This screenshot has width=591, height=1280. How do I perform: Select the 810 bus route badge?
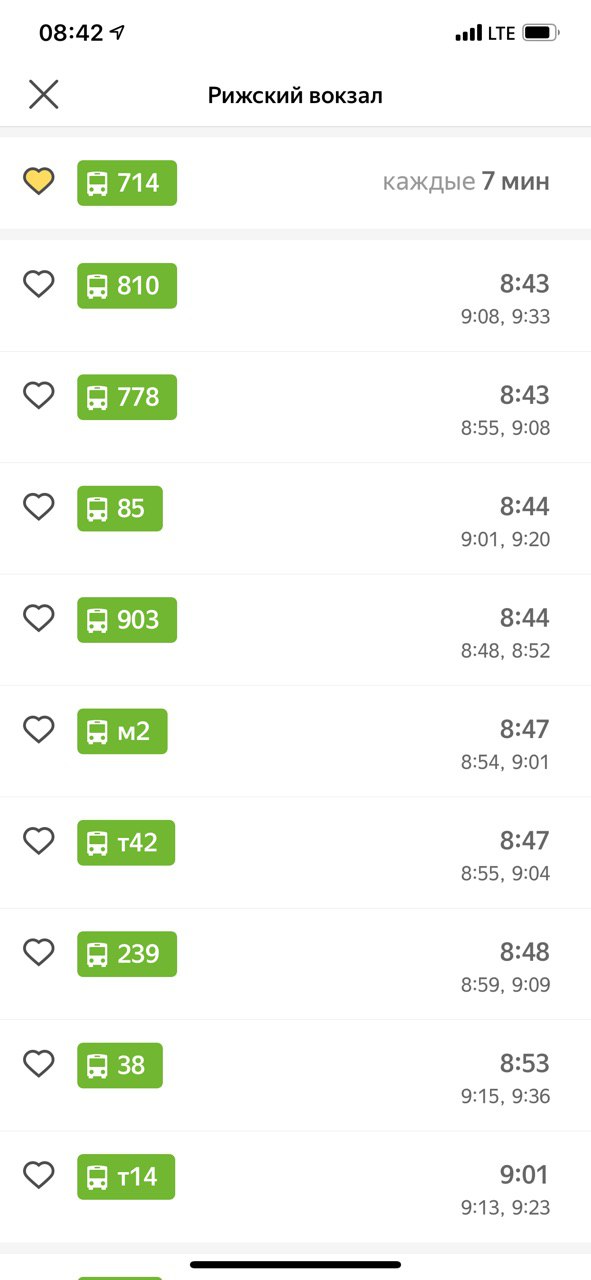127,286
